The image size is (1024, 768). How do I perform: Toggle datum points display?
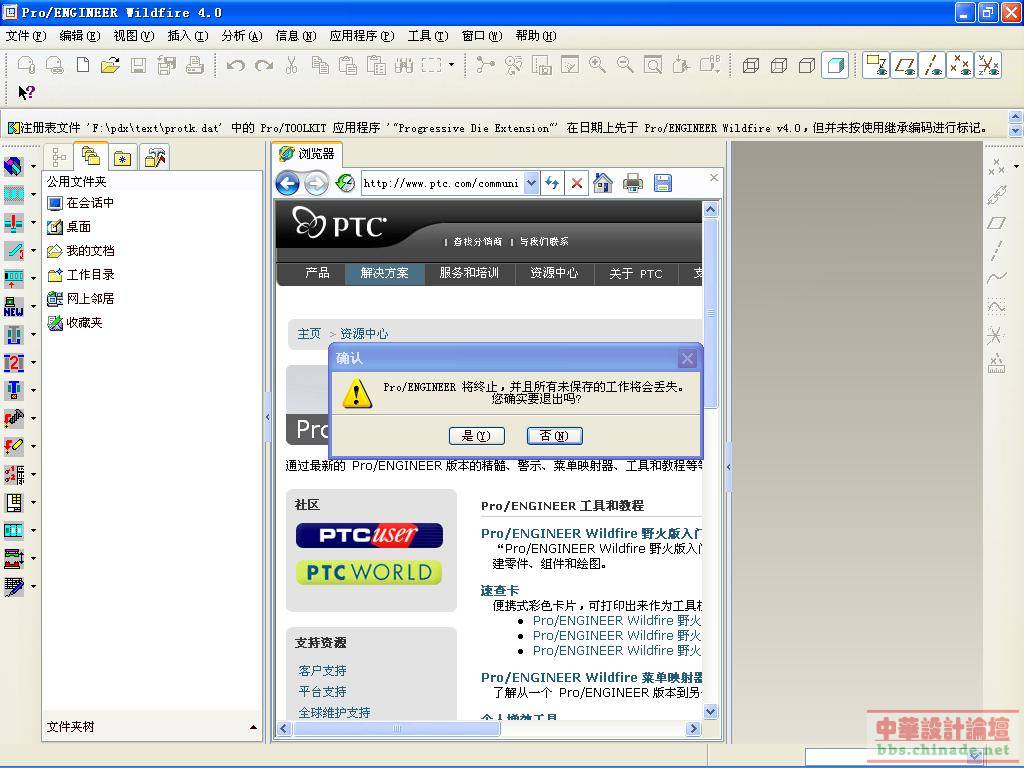coord(960,65)
